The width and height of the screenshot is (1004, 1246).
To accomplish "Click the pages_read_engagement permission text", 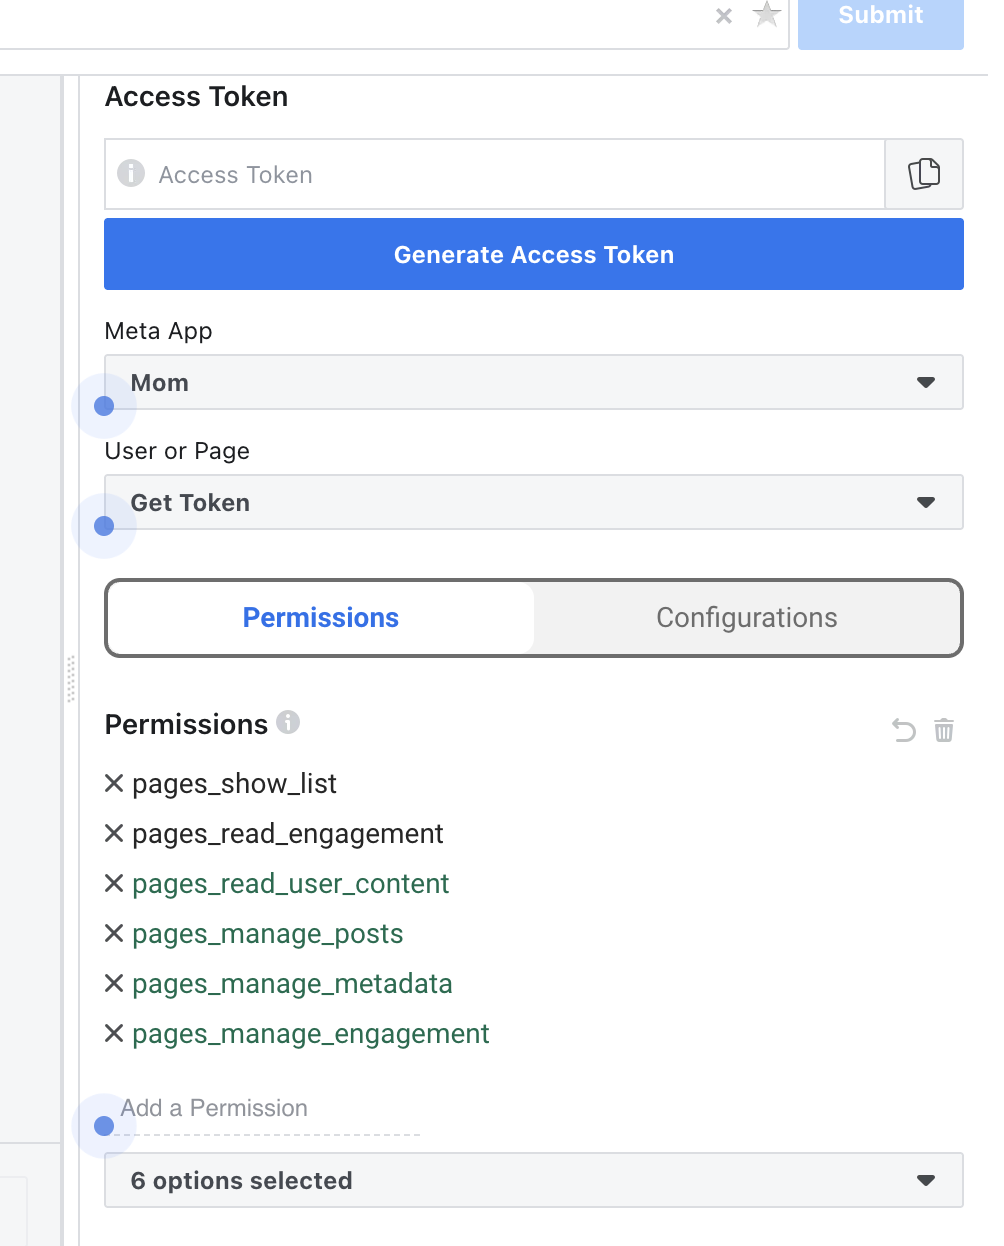I will [288, 834].
